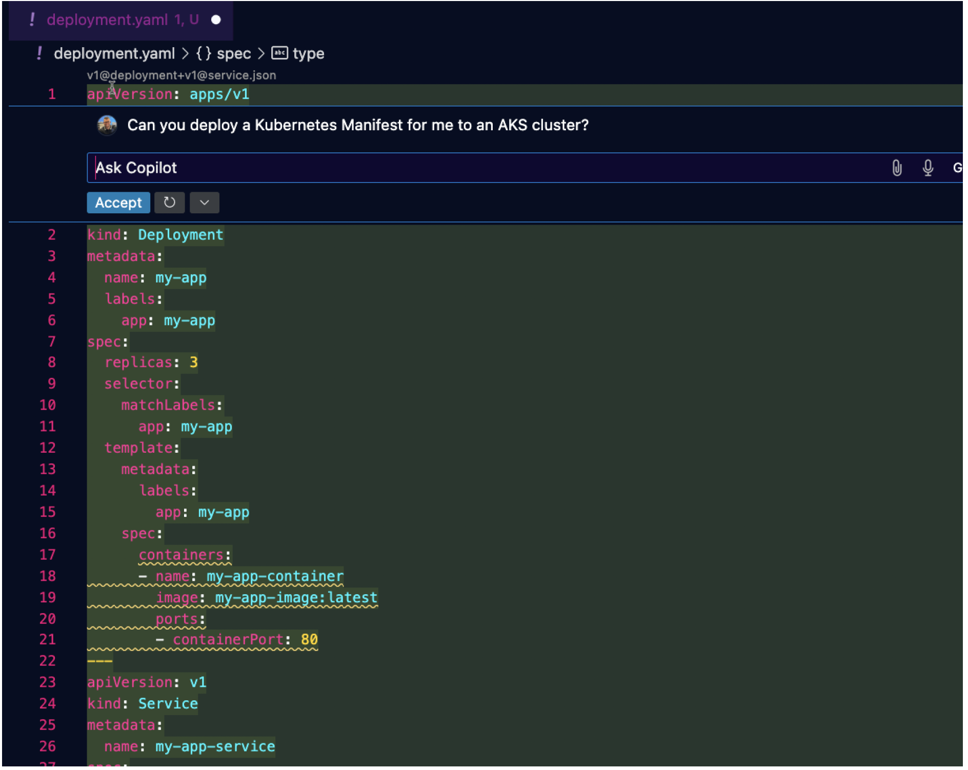Click the attach file paperclip icon
The width and height of the screenshot is (968, 770).
pyautogui.click(x=897, y=168)
